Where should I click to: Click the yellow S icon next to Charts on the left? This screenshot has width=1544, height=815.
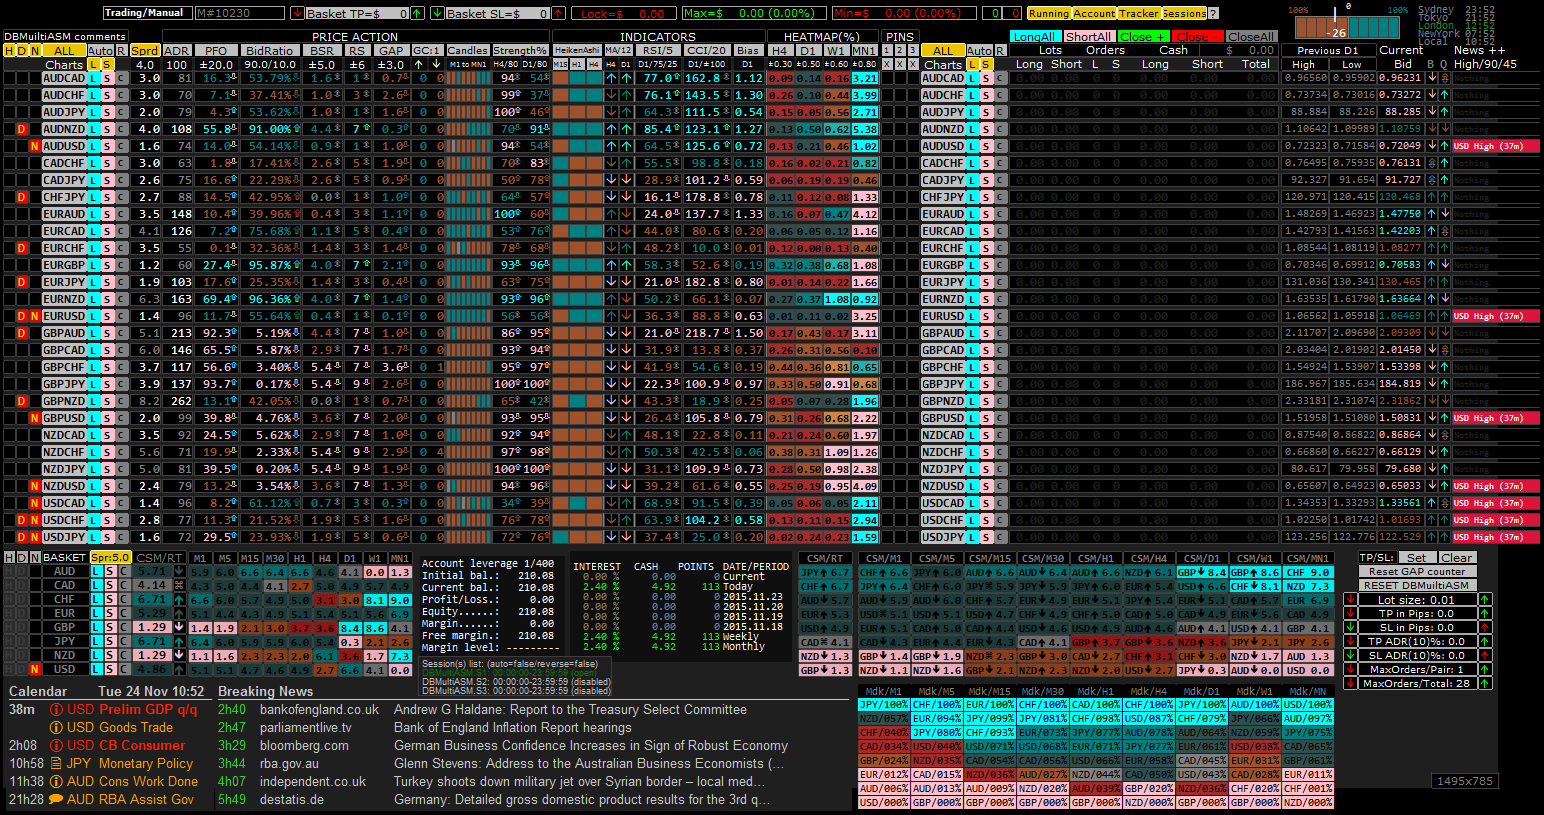107,64
